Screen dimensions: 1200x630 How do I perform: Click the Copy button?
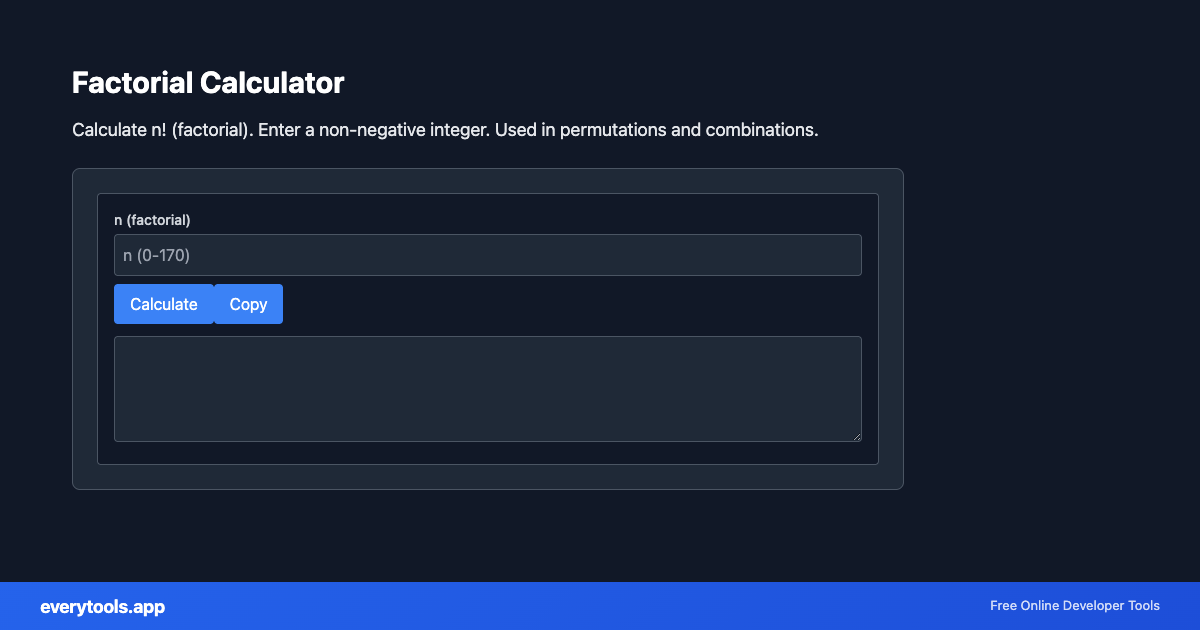click(x=248, y=304)
